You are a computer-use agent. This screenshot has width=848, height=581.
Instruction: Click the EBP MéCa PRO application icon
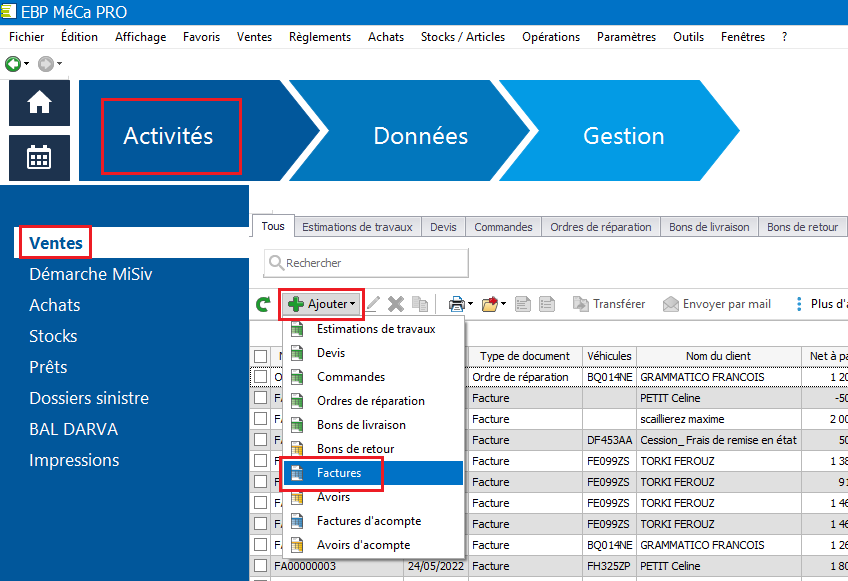pos(8,11)
